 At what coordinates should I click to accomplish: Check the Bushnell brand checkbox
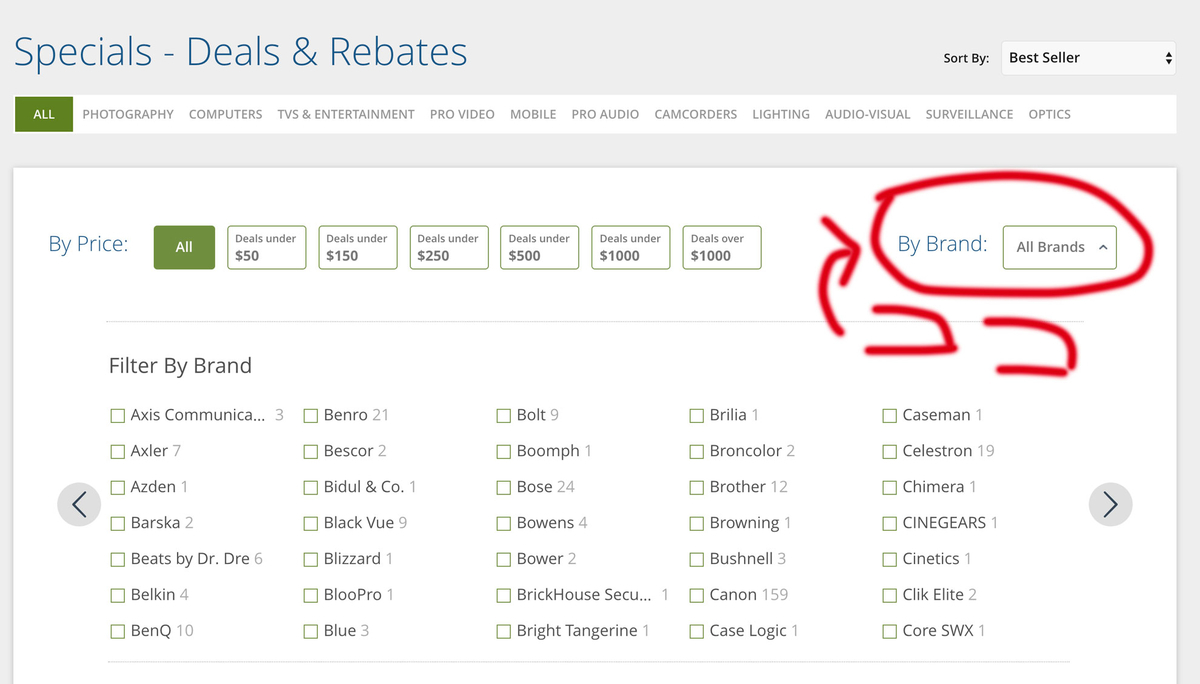(697, 559)
